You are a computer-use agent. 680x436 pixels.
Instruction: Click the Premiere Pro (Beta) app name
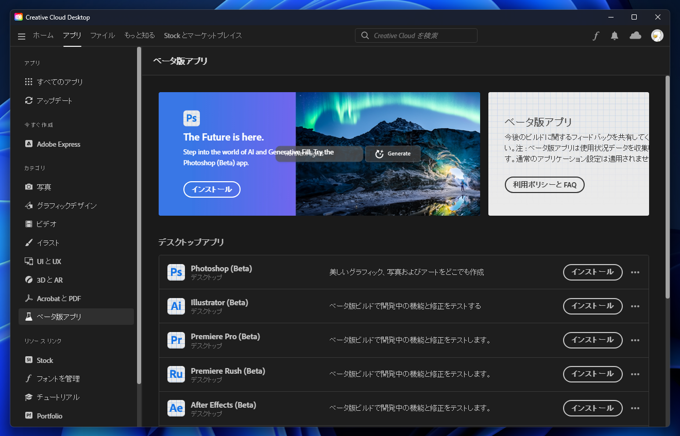pos(226,337)
